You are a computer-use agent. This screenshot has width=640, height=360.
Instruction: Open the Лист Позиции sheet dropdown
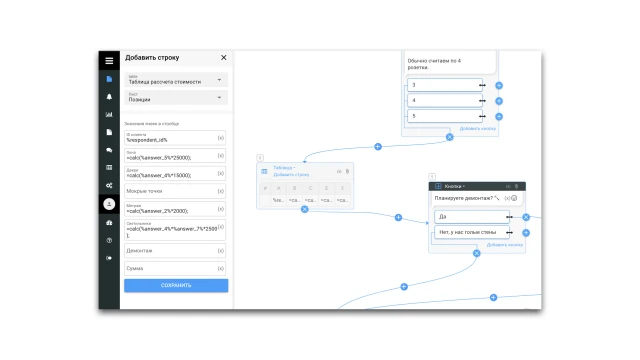coord(176,98)
